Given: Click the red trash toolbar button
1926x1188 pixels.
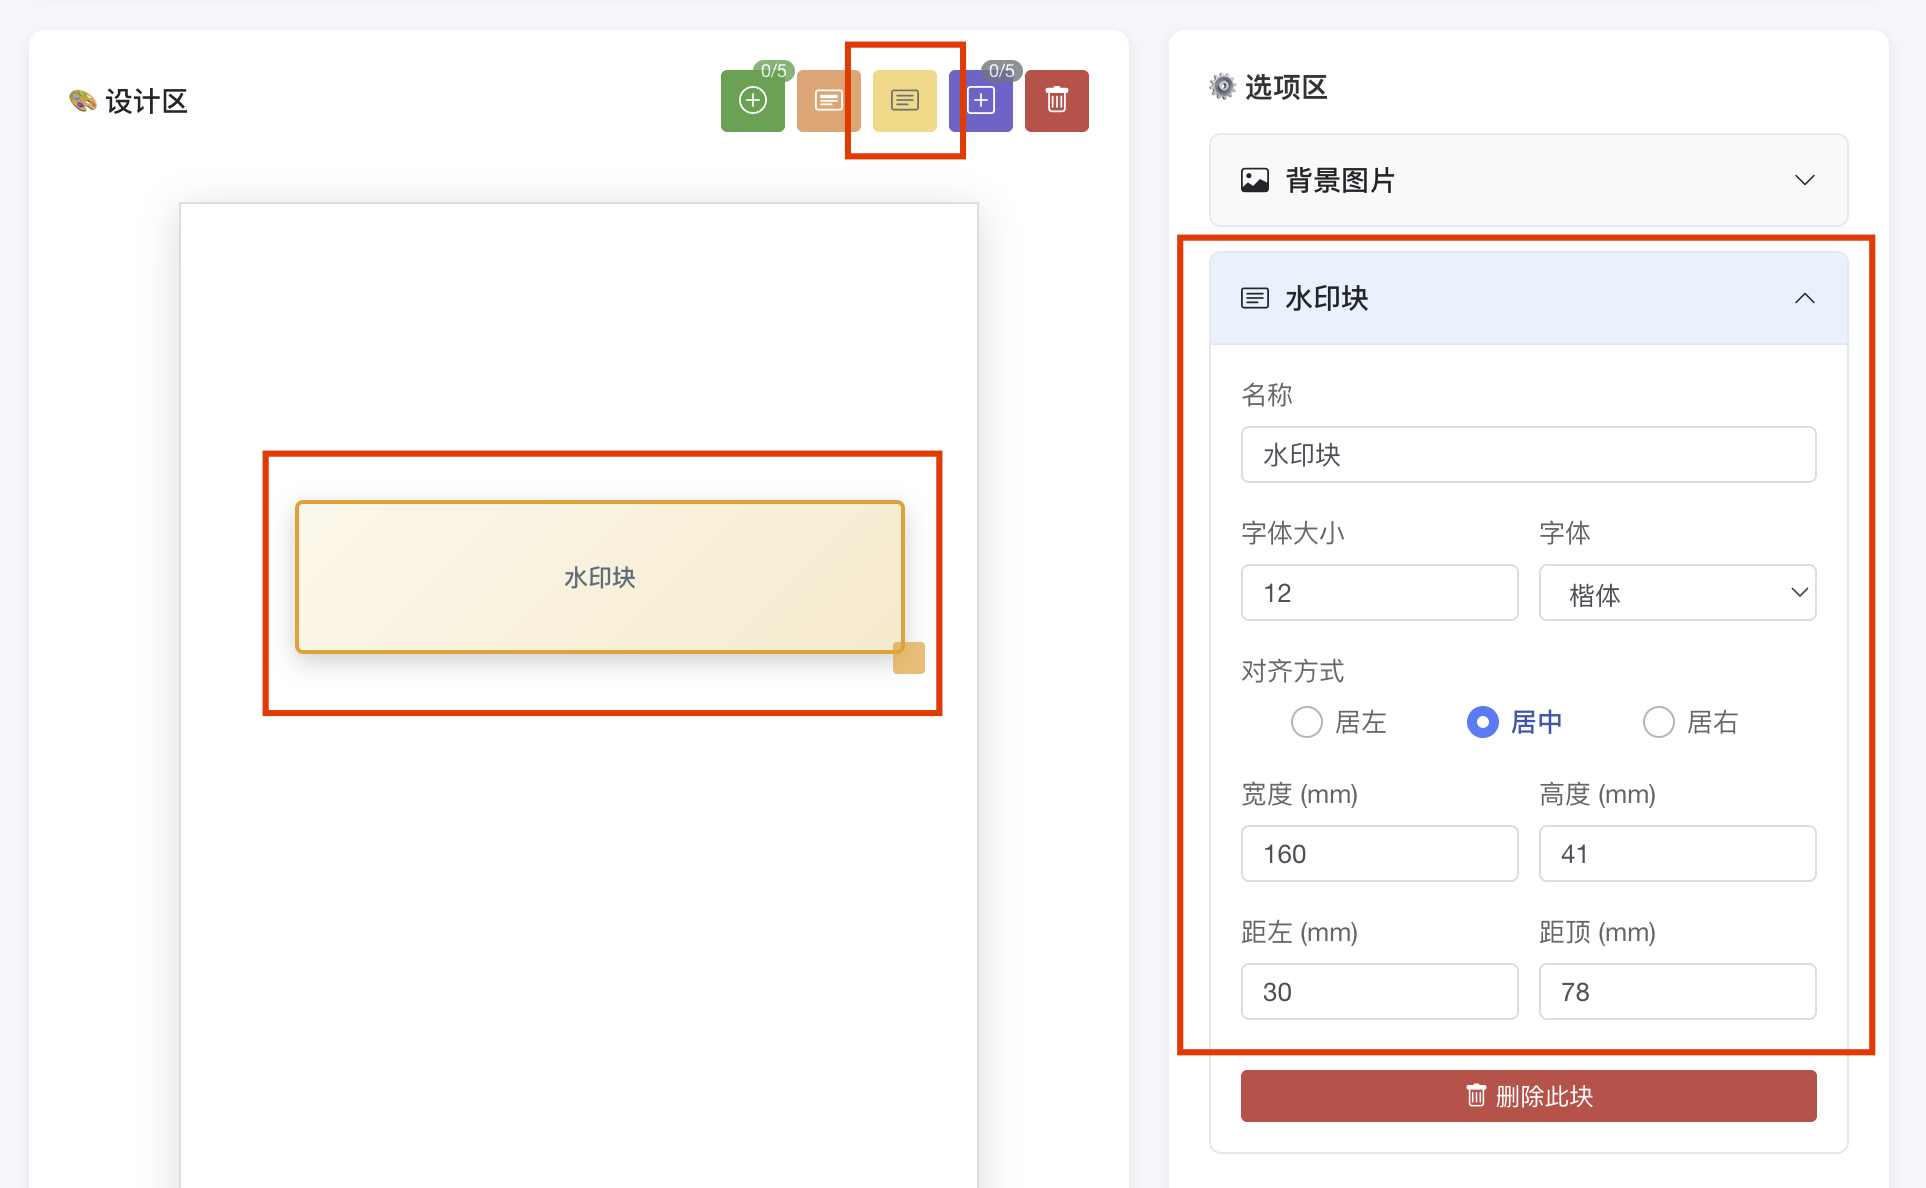Looking at the screenshot, I should click(x=1056, y=100).
